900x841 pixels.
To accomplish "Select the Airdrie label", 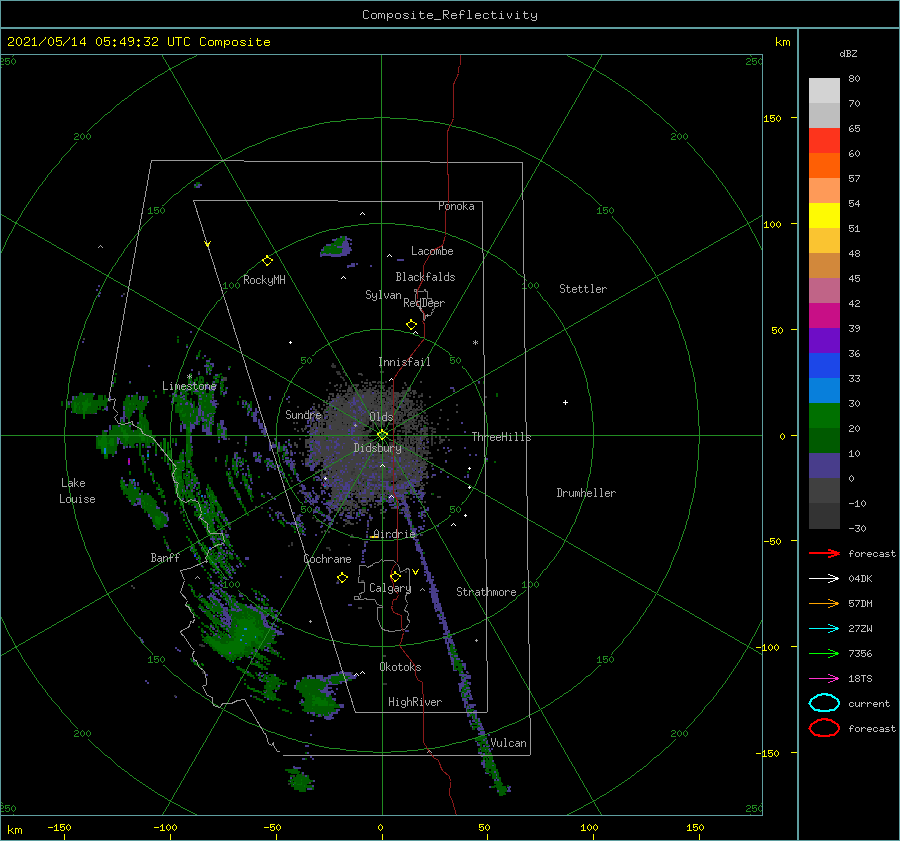I will point(394,534).
